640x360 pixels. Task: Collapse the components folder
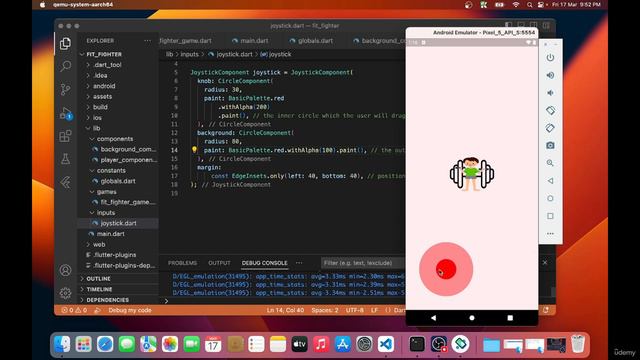coord(115,139)
